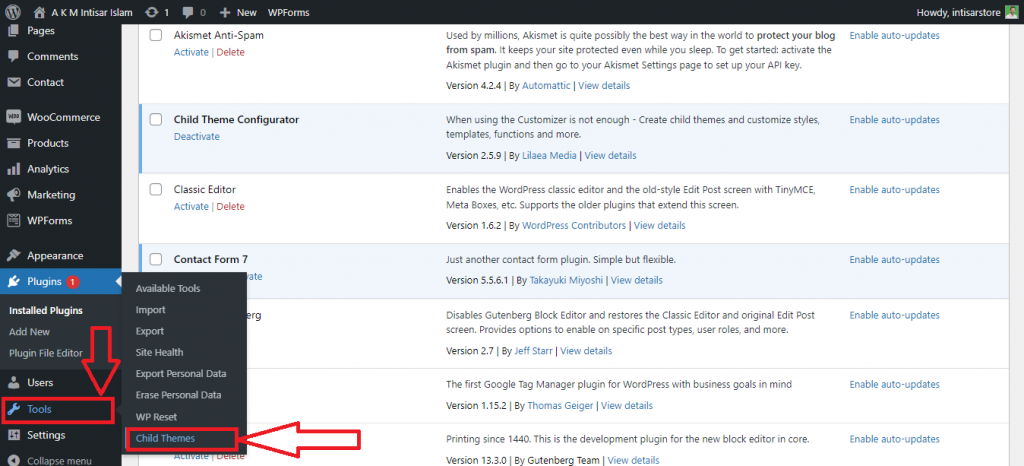1024x466 pixels.
Task: Open WordPress Contributors author link
Action: [x=574, y=225]
